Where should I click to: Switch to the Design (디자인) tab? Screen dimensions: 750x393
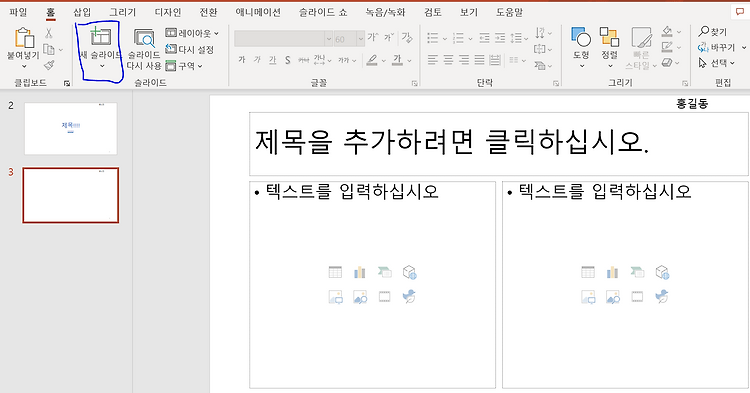coord(167,12)
